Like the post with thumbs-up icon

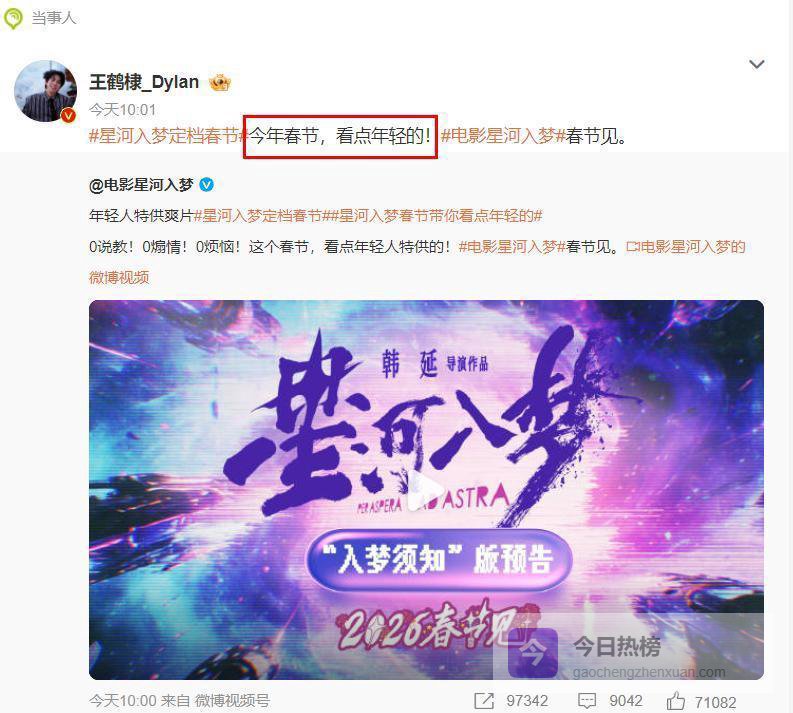[x=676, y=701]
